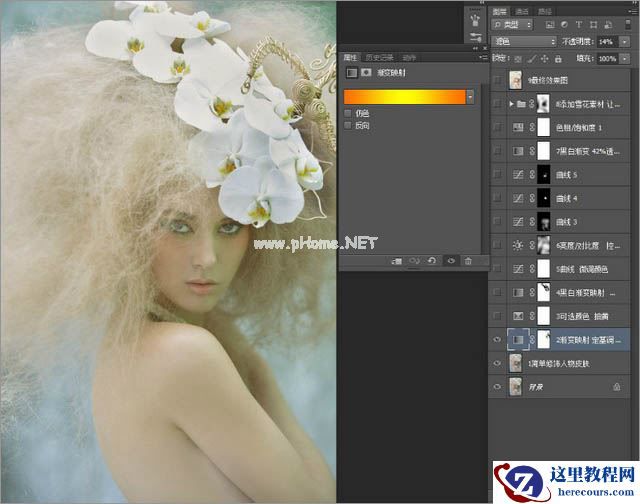Select the 9最终效果图 layer thumbnail
The width and height of the screenshot is (640, 504).
click(517, 80)
